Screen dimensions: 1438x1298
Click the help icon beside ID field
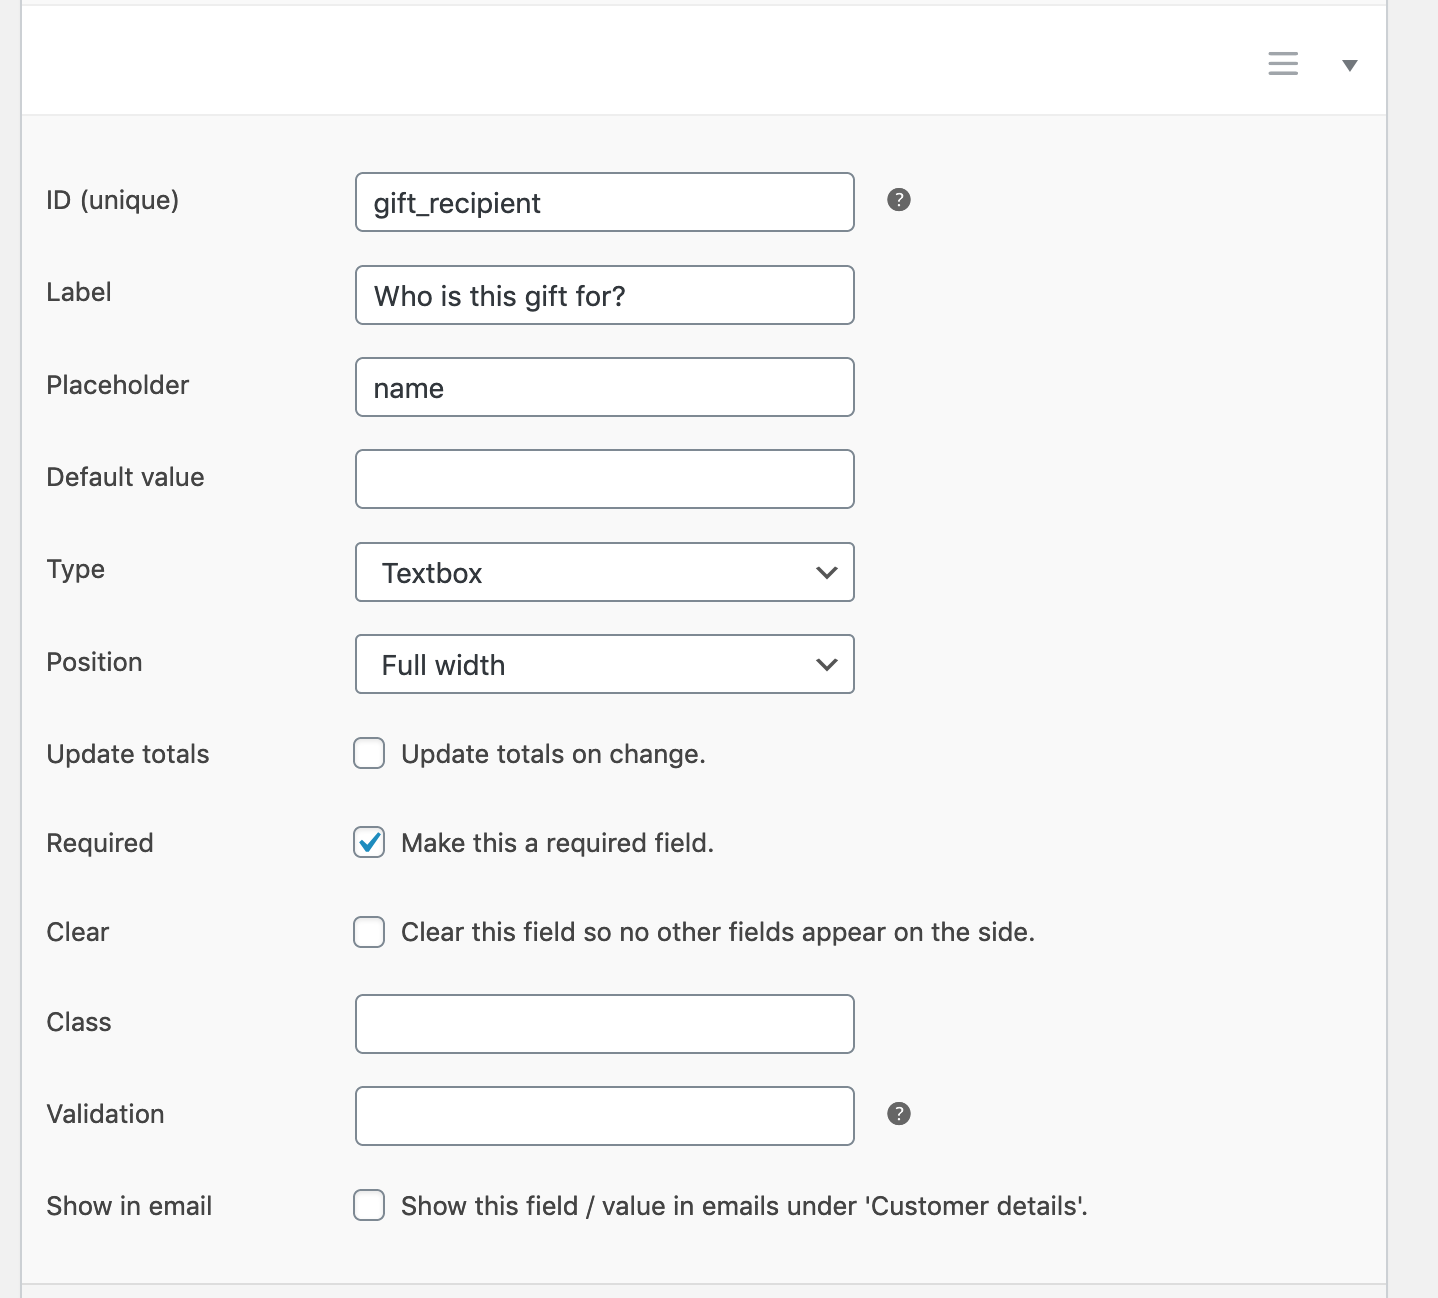(899, 201)
